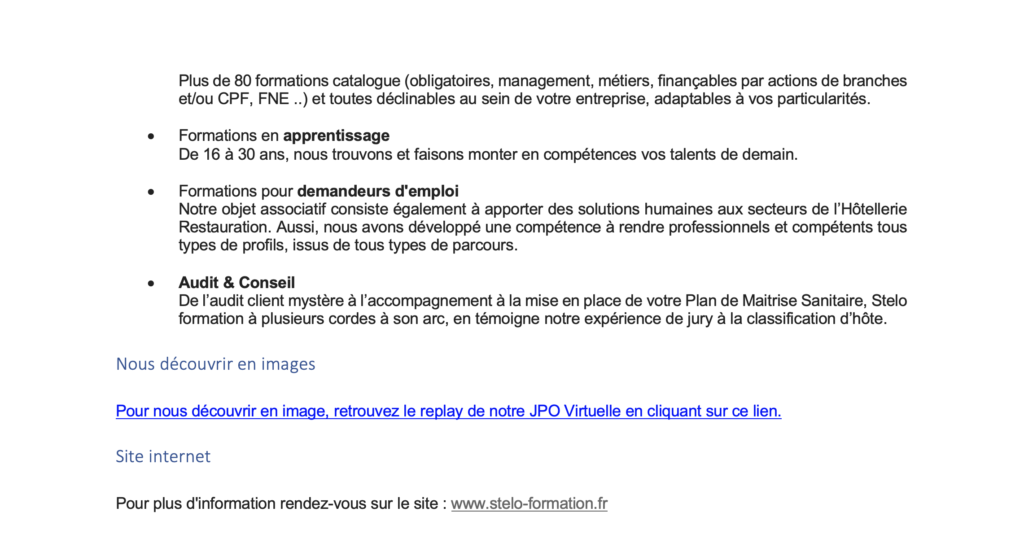Click the word "l'Hôtellerie" in the paragraph
The width and height of the screenshot is (1024, 560).
867,209
